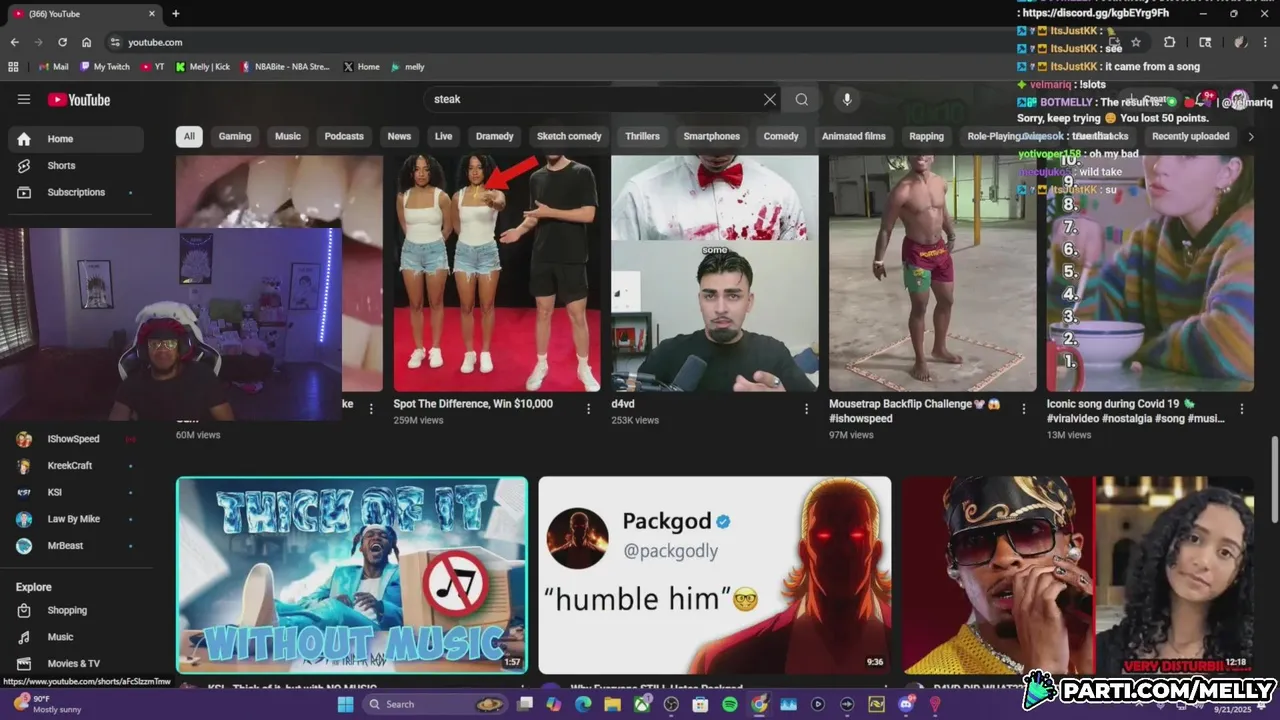Open the Chrome apps grid in bookmarks bar
The width and height of the screenshot is (1280, 720).
(14, 67)
